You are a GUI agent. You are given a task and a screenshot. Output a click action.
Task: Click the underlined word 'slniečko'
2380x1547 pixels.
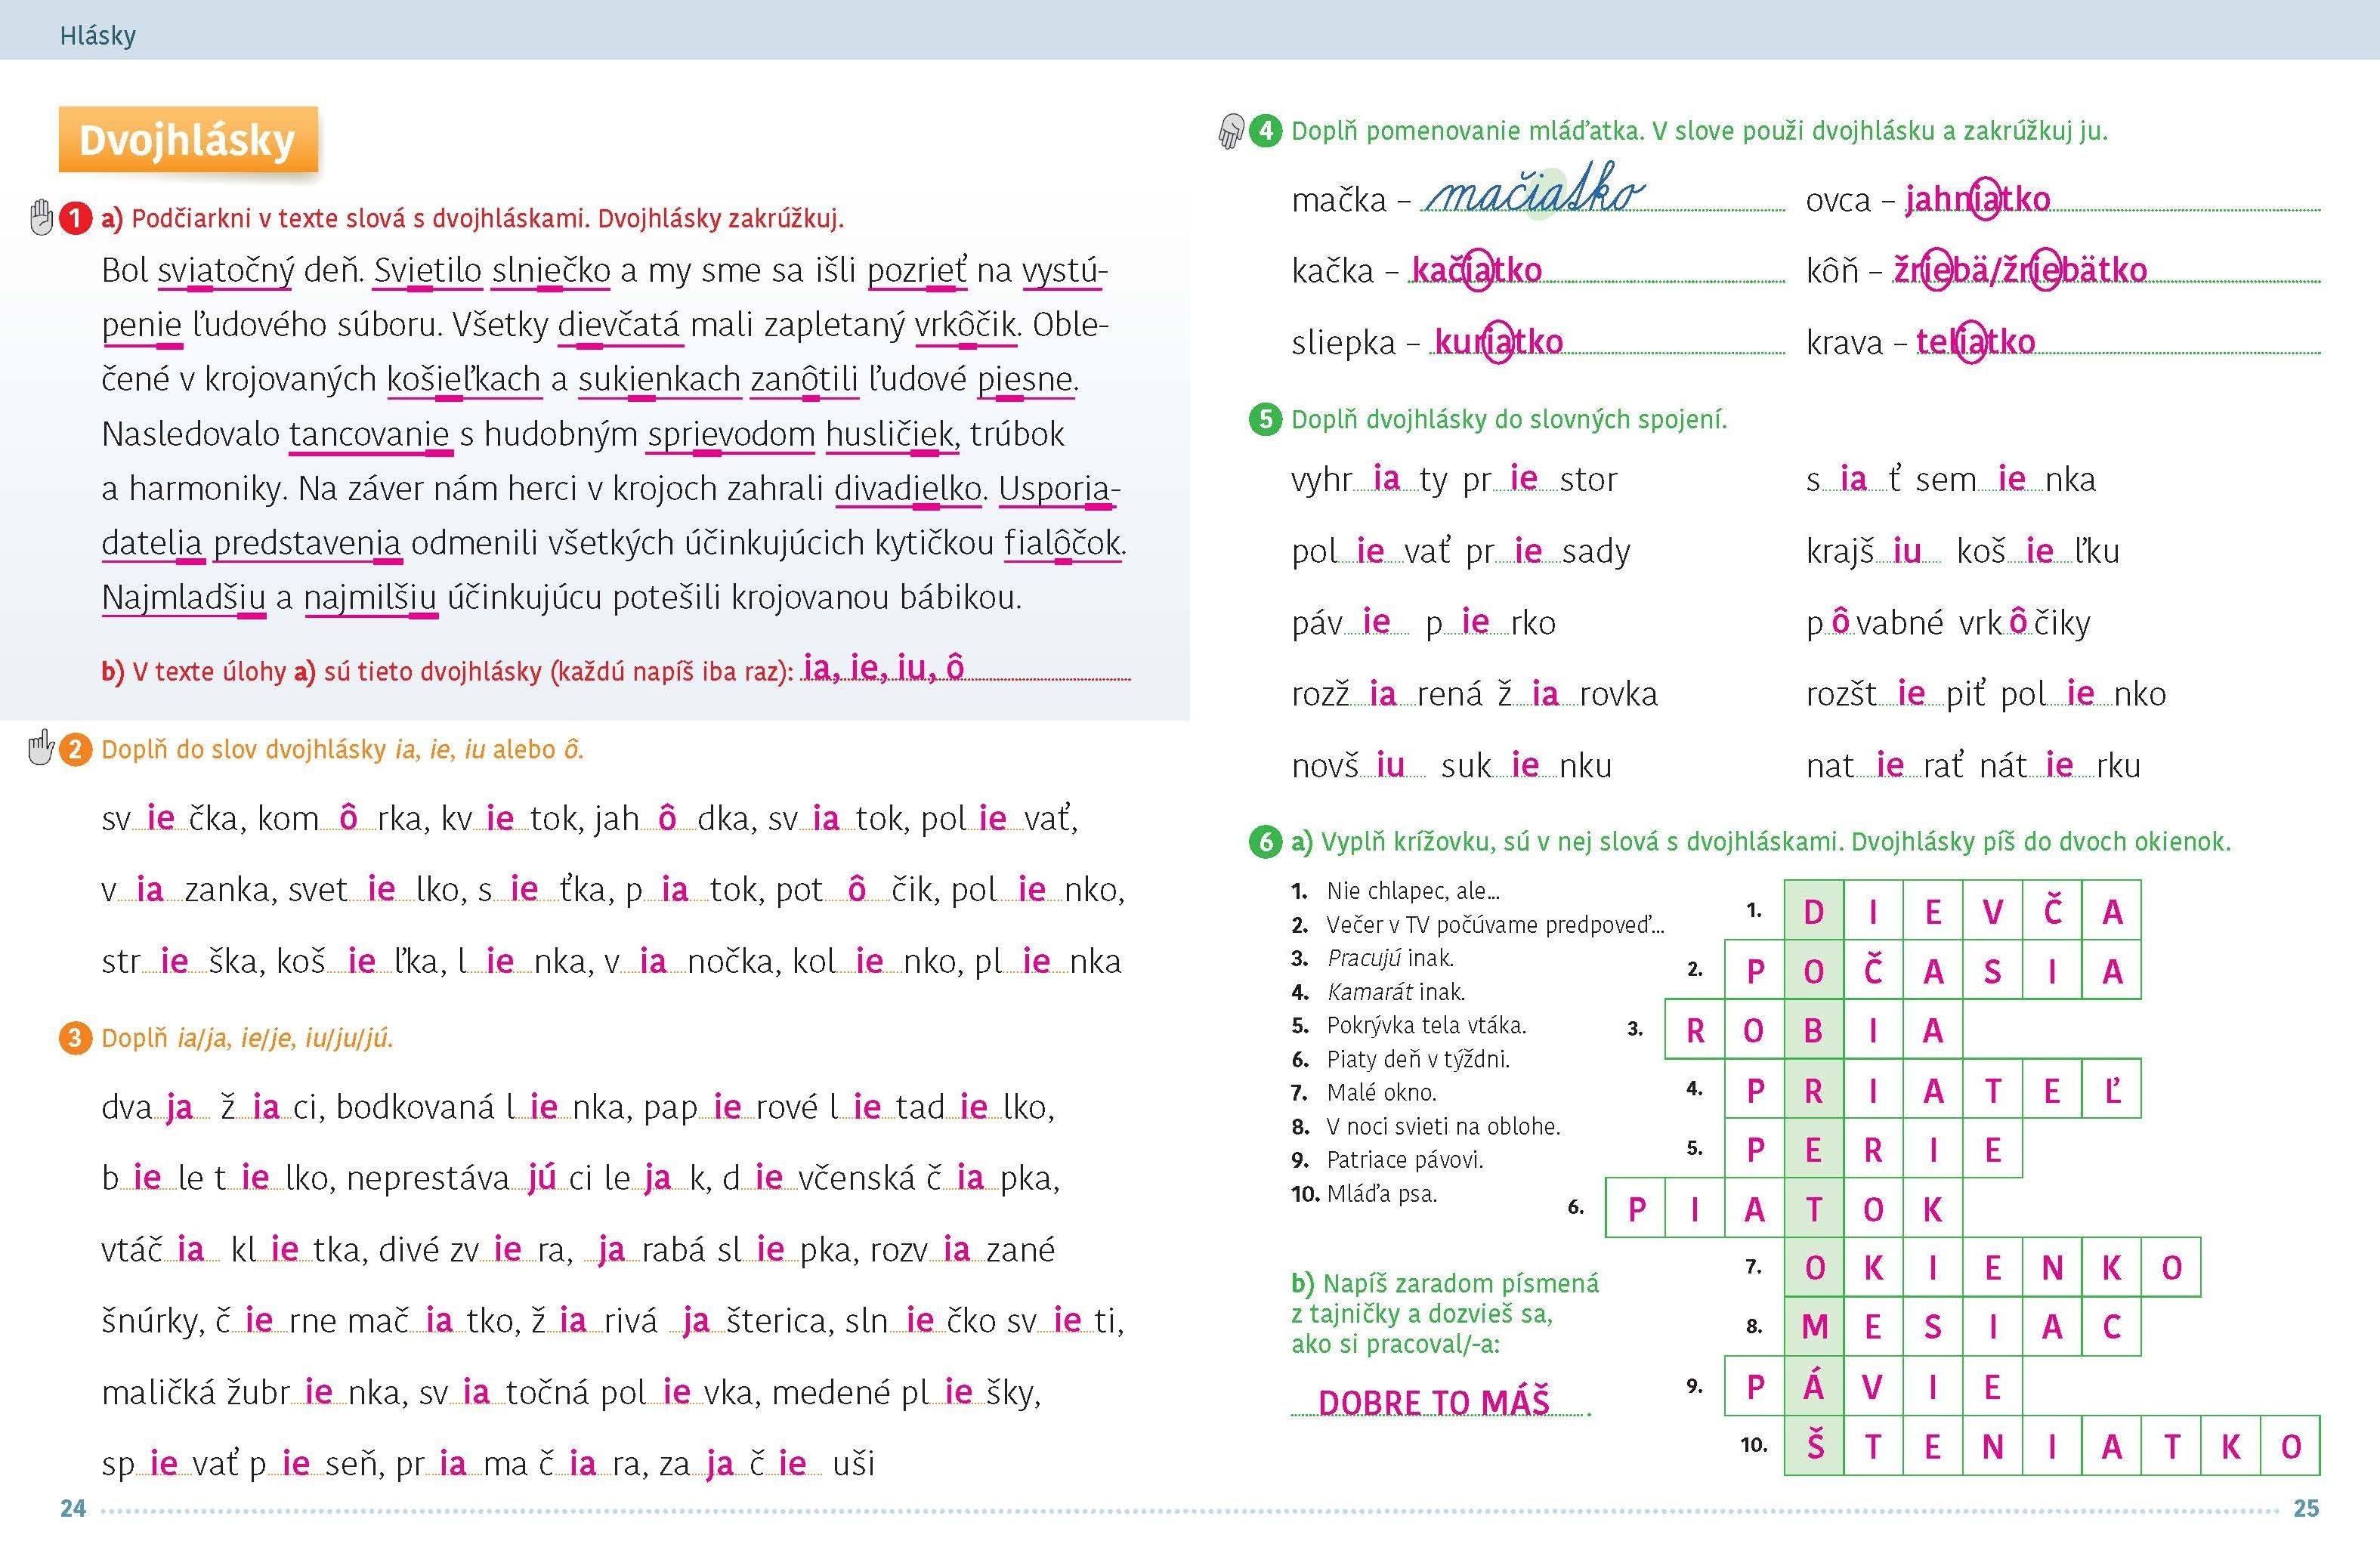tap(551, 271)
